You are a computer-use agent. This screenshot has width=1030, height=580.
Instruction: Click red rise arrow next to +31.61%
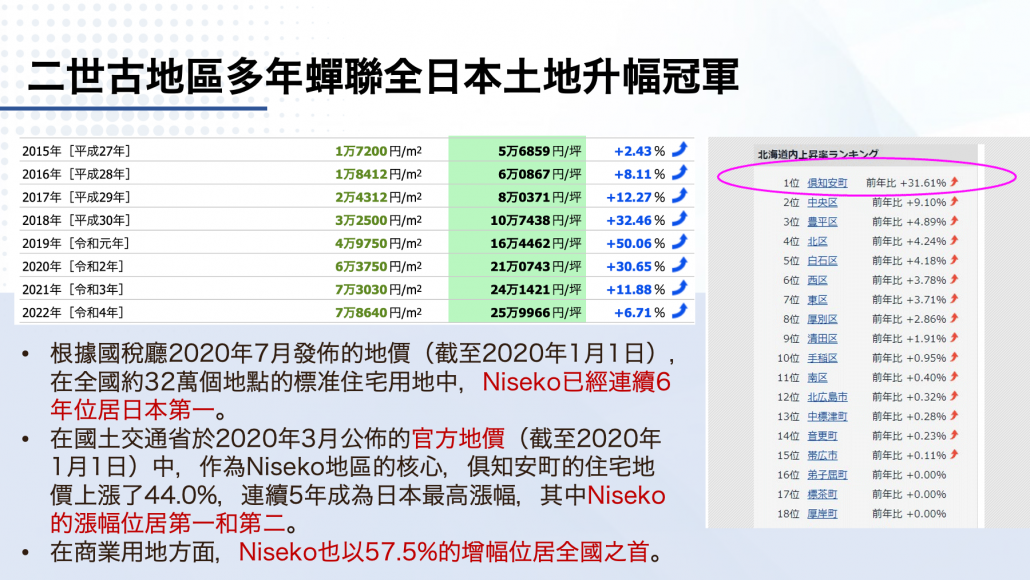point(954,182)
